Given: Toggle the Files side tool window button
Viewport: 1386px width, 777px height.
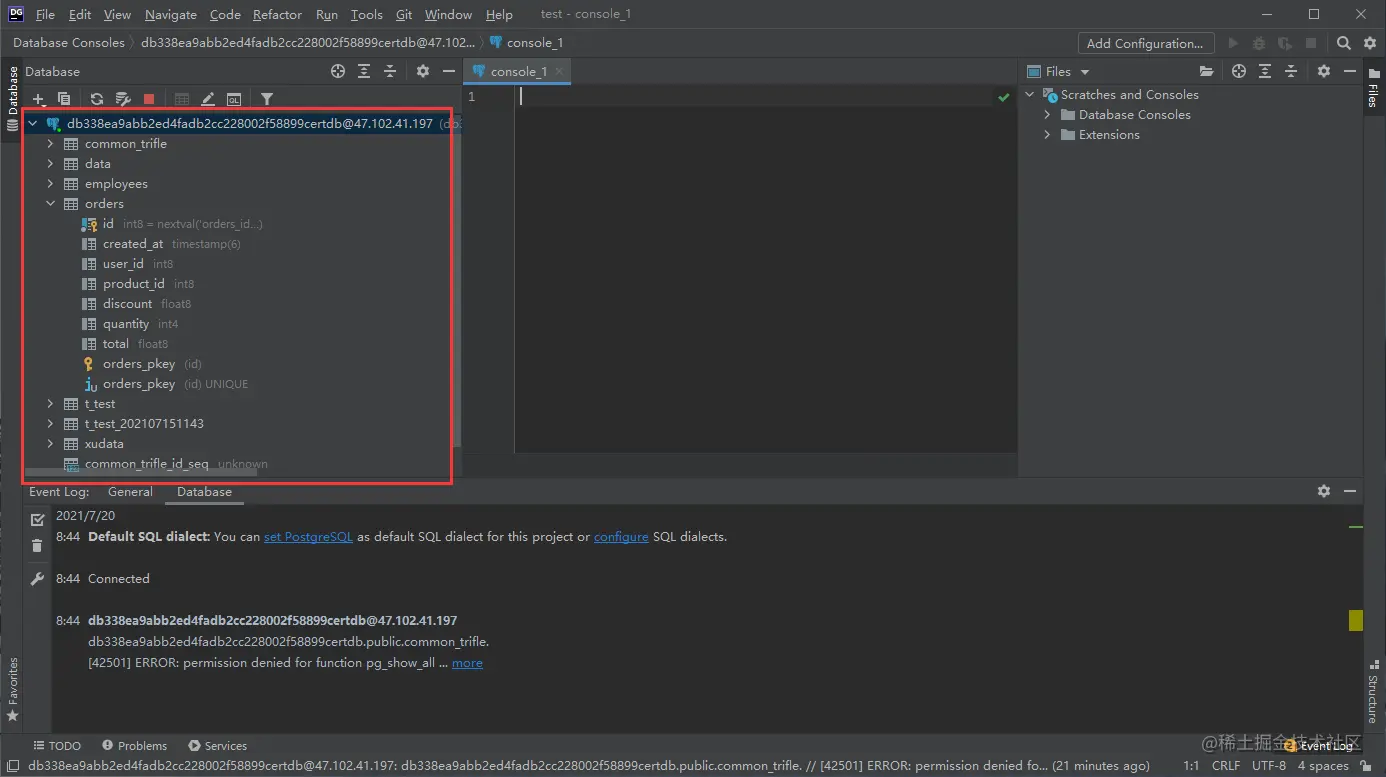Looking at the screenshot, I should tap(1373, 89).
